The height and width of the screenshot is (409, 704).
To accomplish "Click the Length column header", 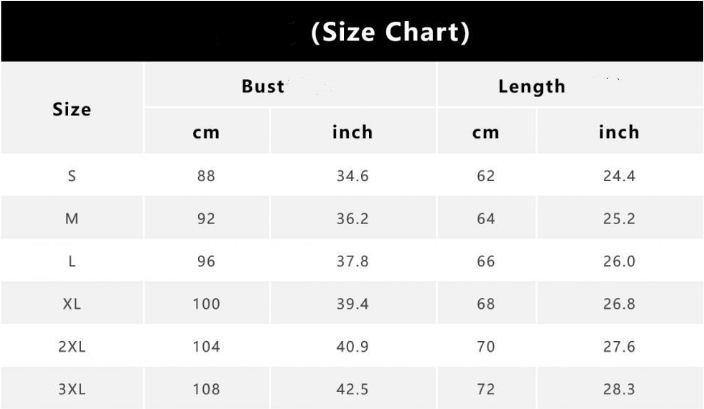I will click(531, 86).
